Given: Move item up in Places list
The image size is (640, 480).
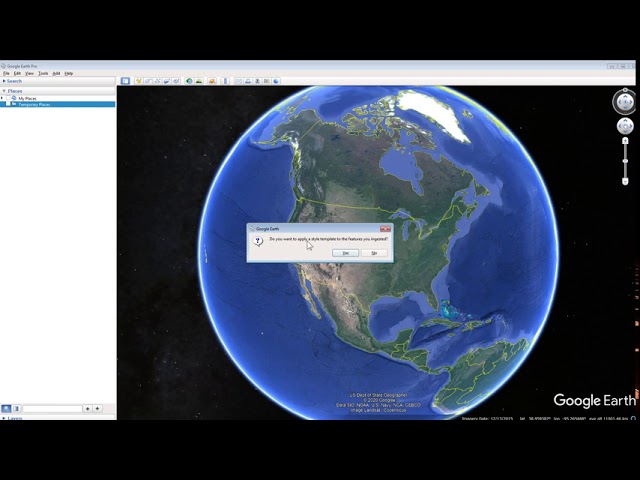Looking at the screenshot, I should click(x=87, y=409).
